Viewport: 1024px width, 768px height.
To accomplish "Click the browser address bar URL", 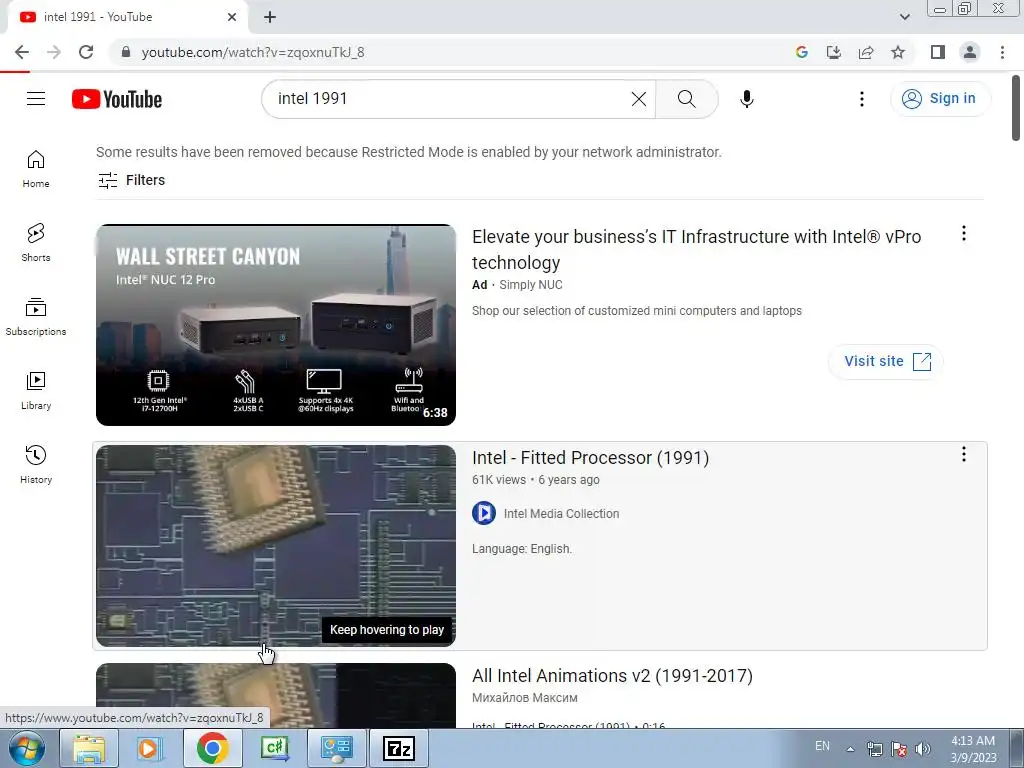I will point(253,52).
